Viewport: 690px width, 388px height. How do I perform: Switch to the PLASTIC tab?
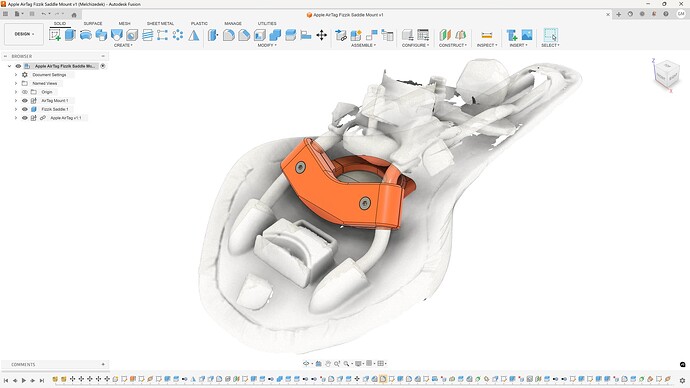click(x=199, y=23)
